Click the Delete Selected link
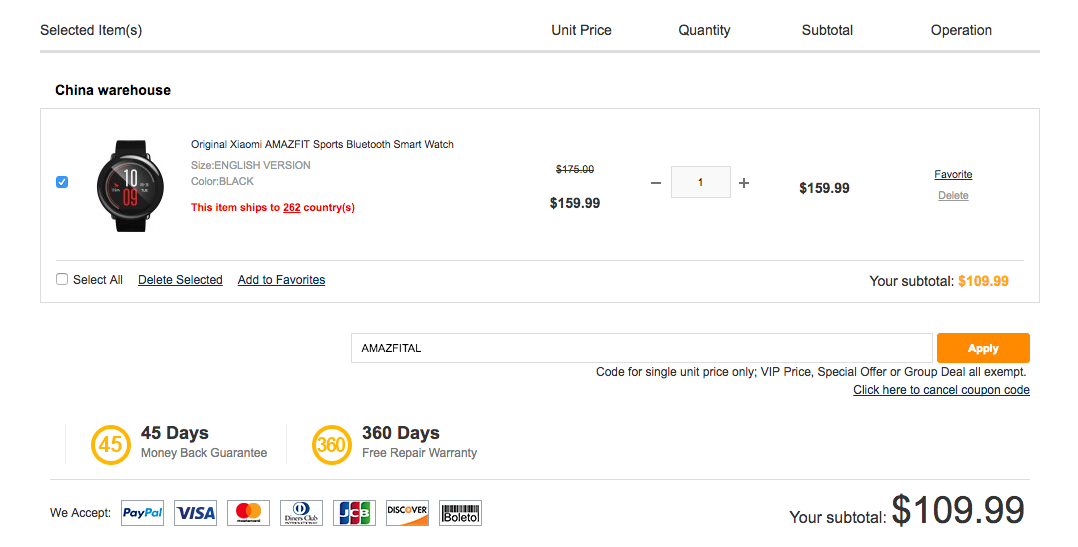Image resolution: width=1078 pixels, height=547 pixels. tap(180, 280)
